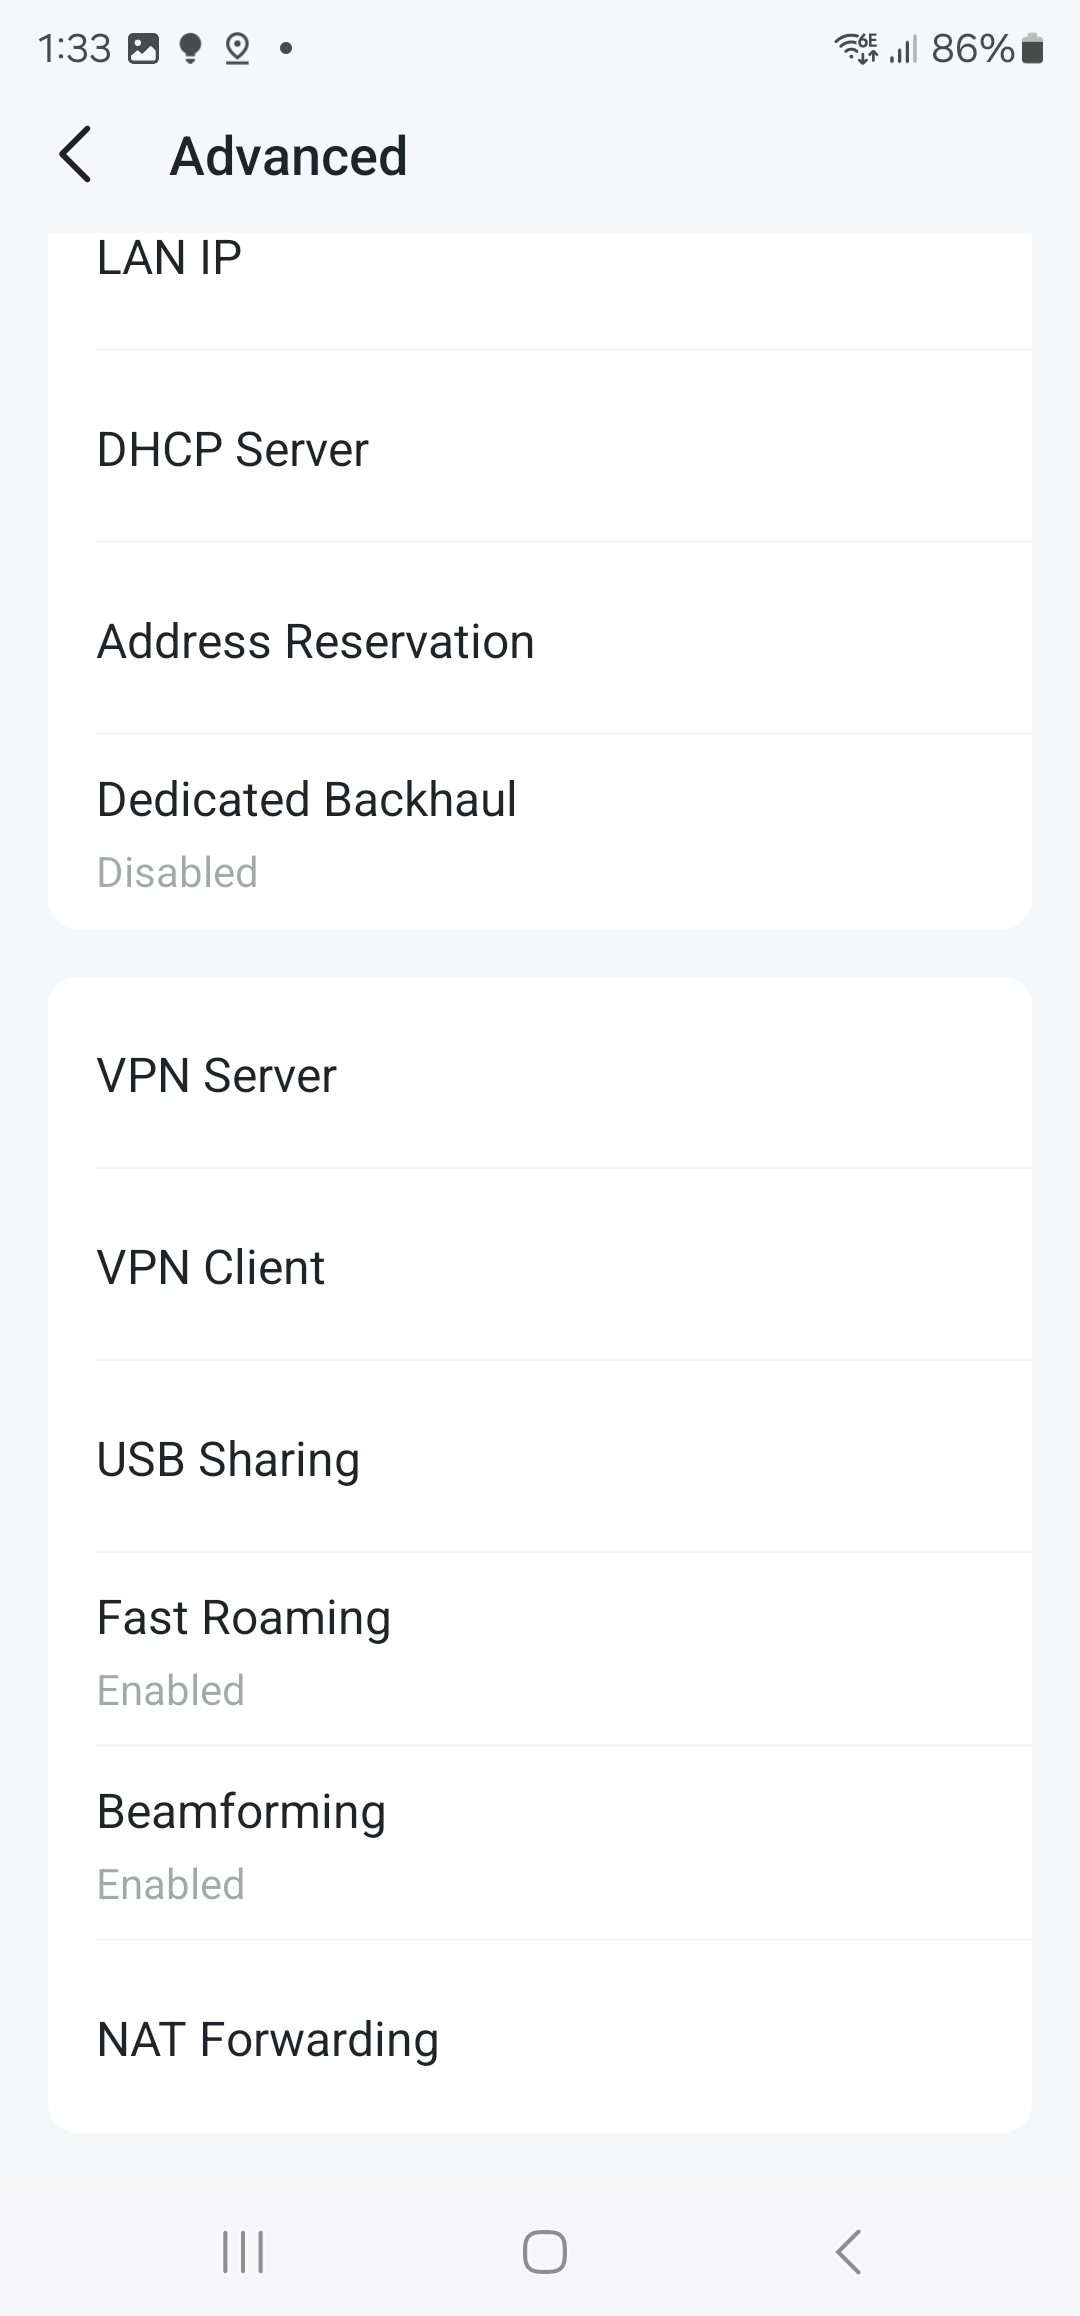The height and width of the screenshot is (2316, 1080).
Task: Open Beamforming setting
Action: coord(540,1844)
